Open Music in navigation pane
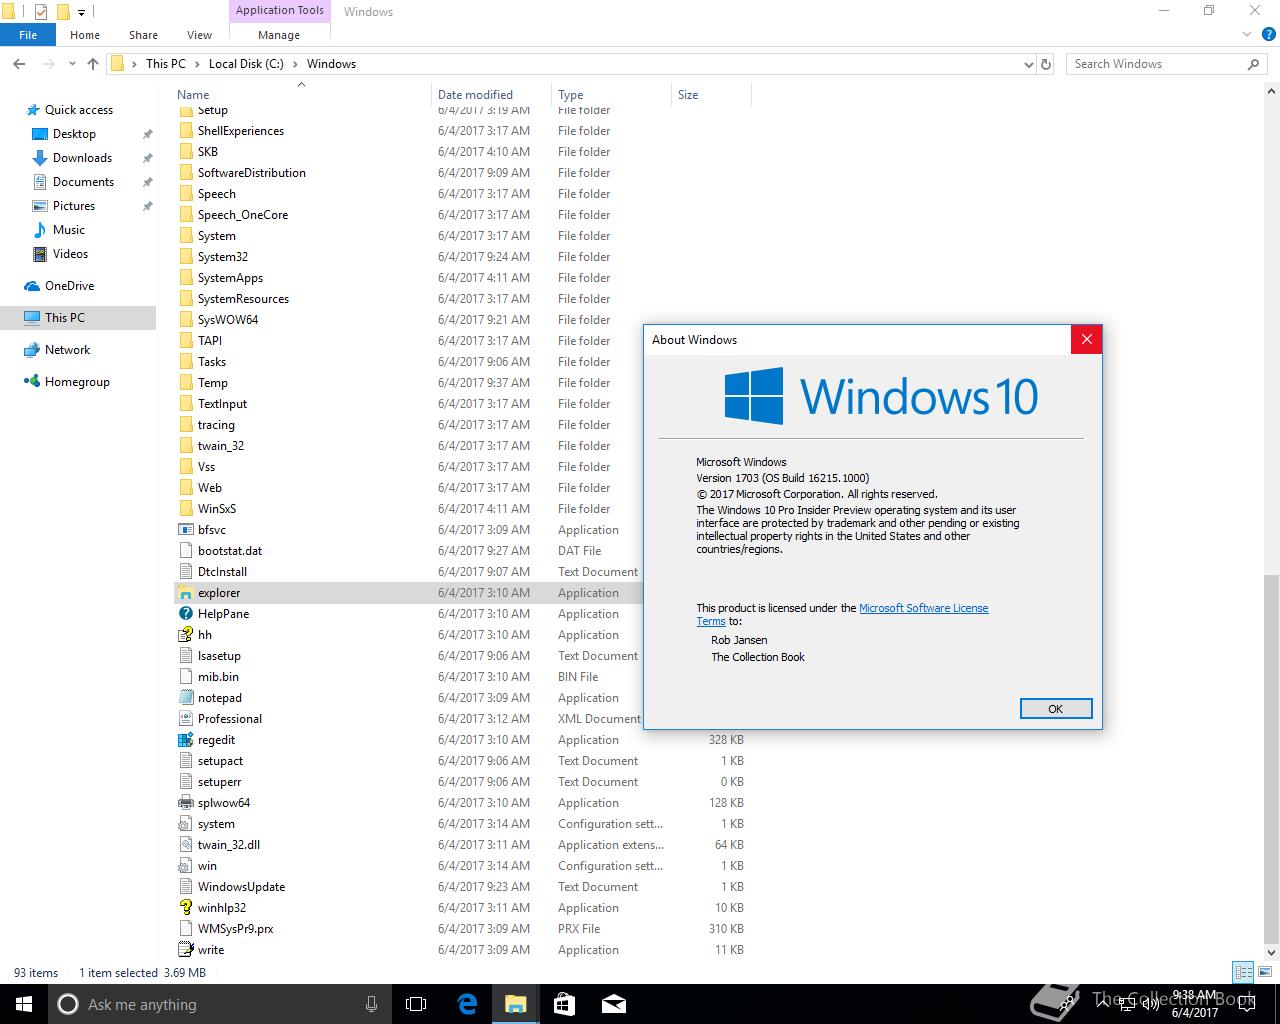Screen dimensions: 1280x1024 tap(68, 230)
